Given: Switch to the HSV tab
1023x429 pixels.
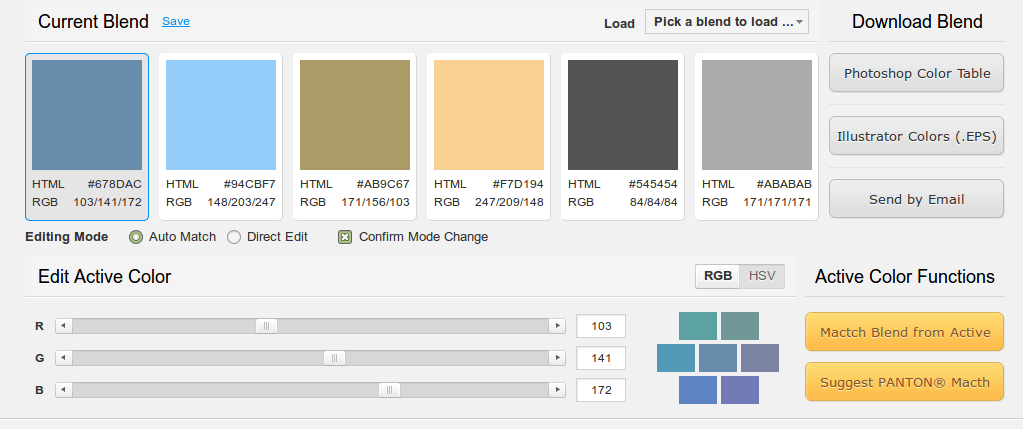Looking at the screenshot, I should 762,276.
